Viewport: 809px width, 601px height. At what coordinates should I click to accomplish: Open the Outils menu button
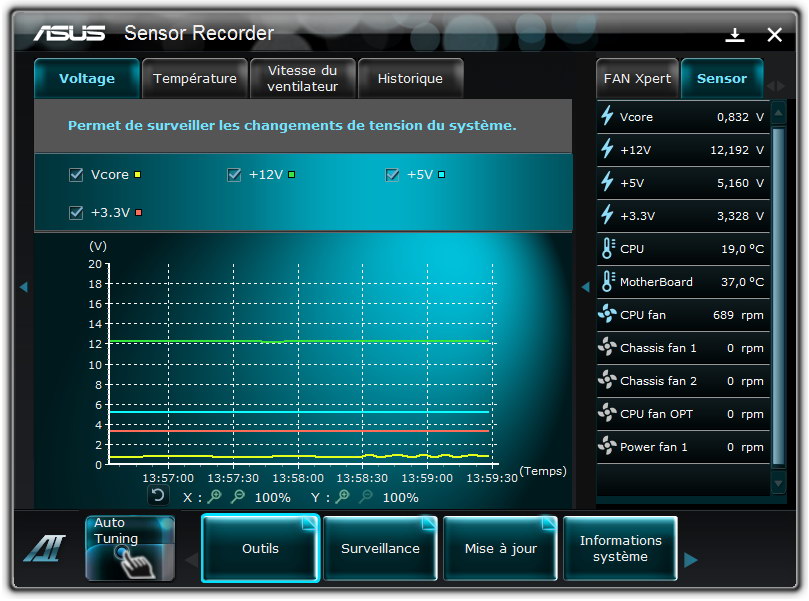(x=261, y=548)
